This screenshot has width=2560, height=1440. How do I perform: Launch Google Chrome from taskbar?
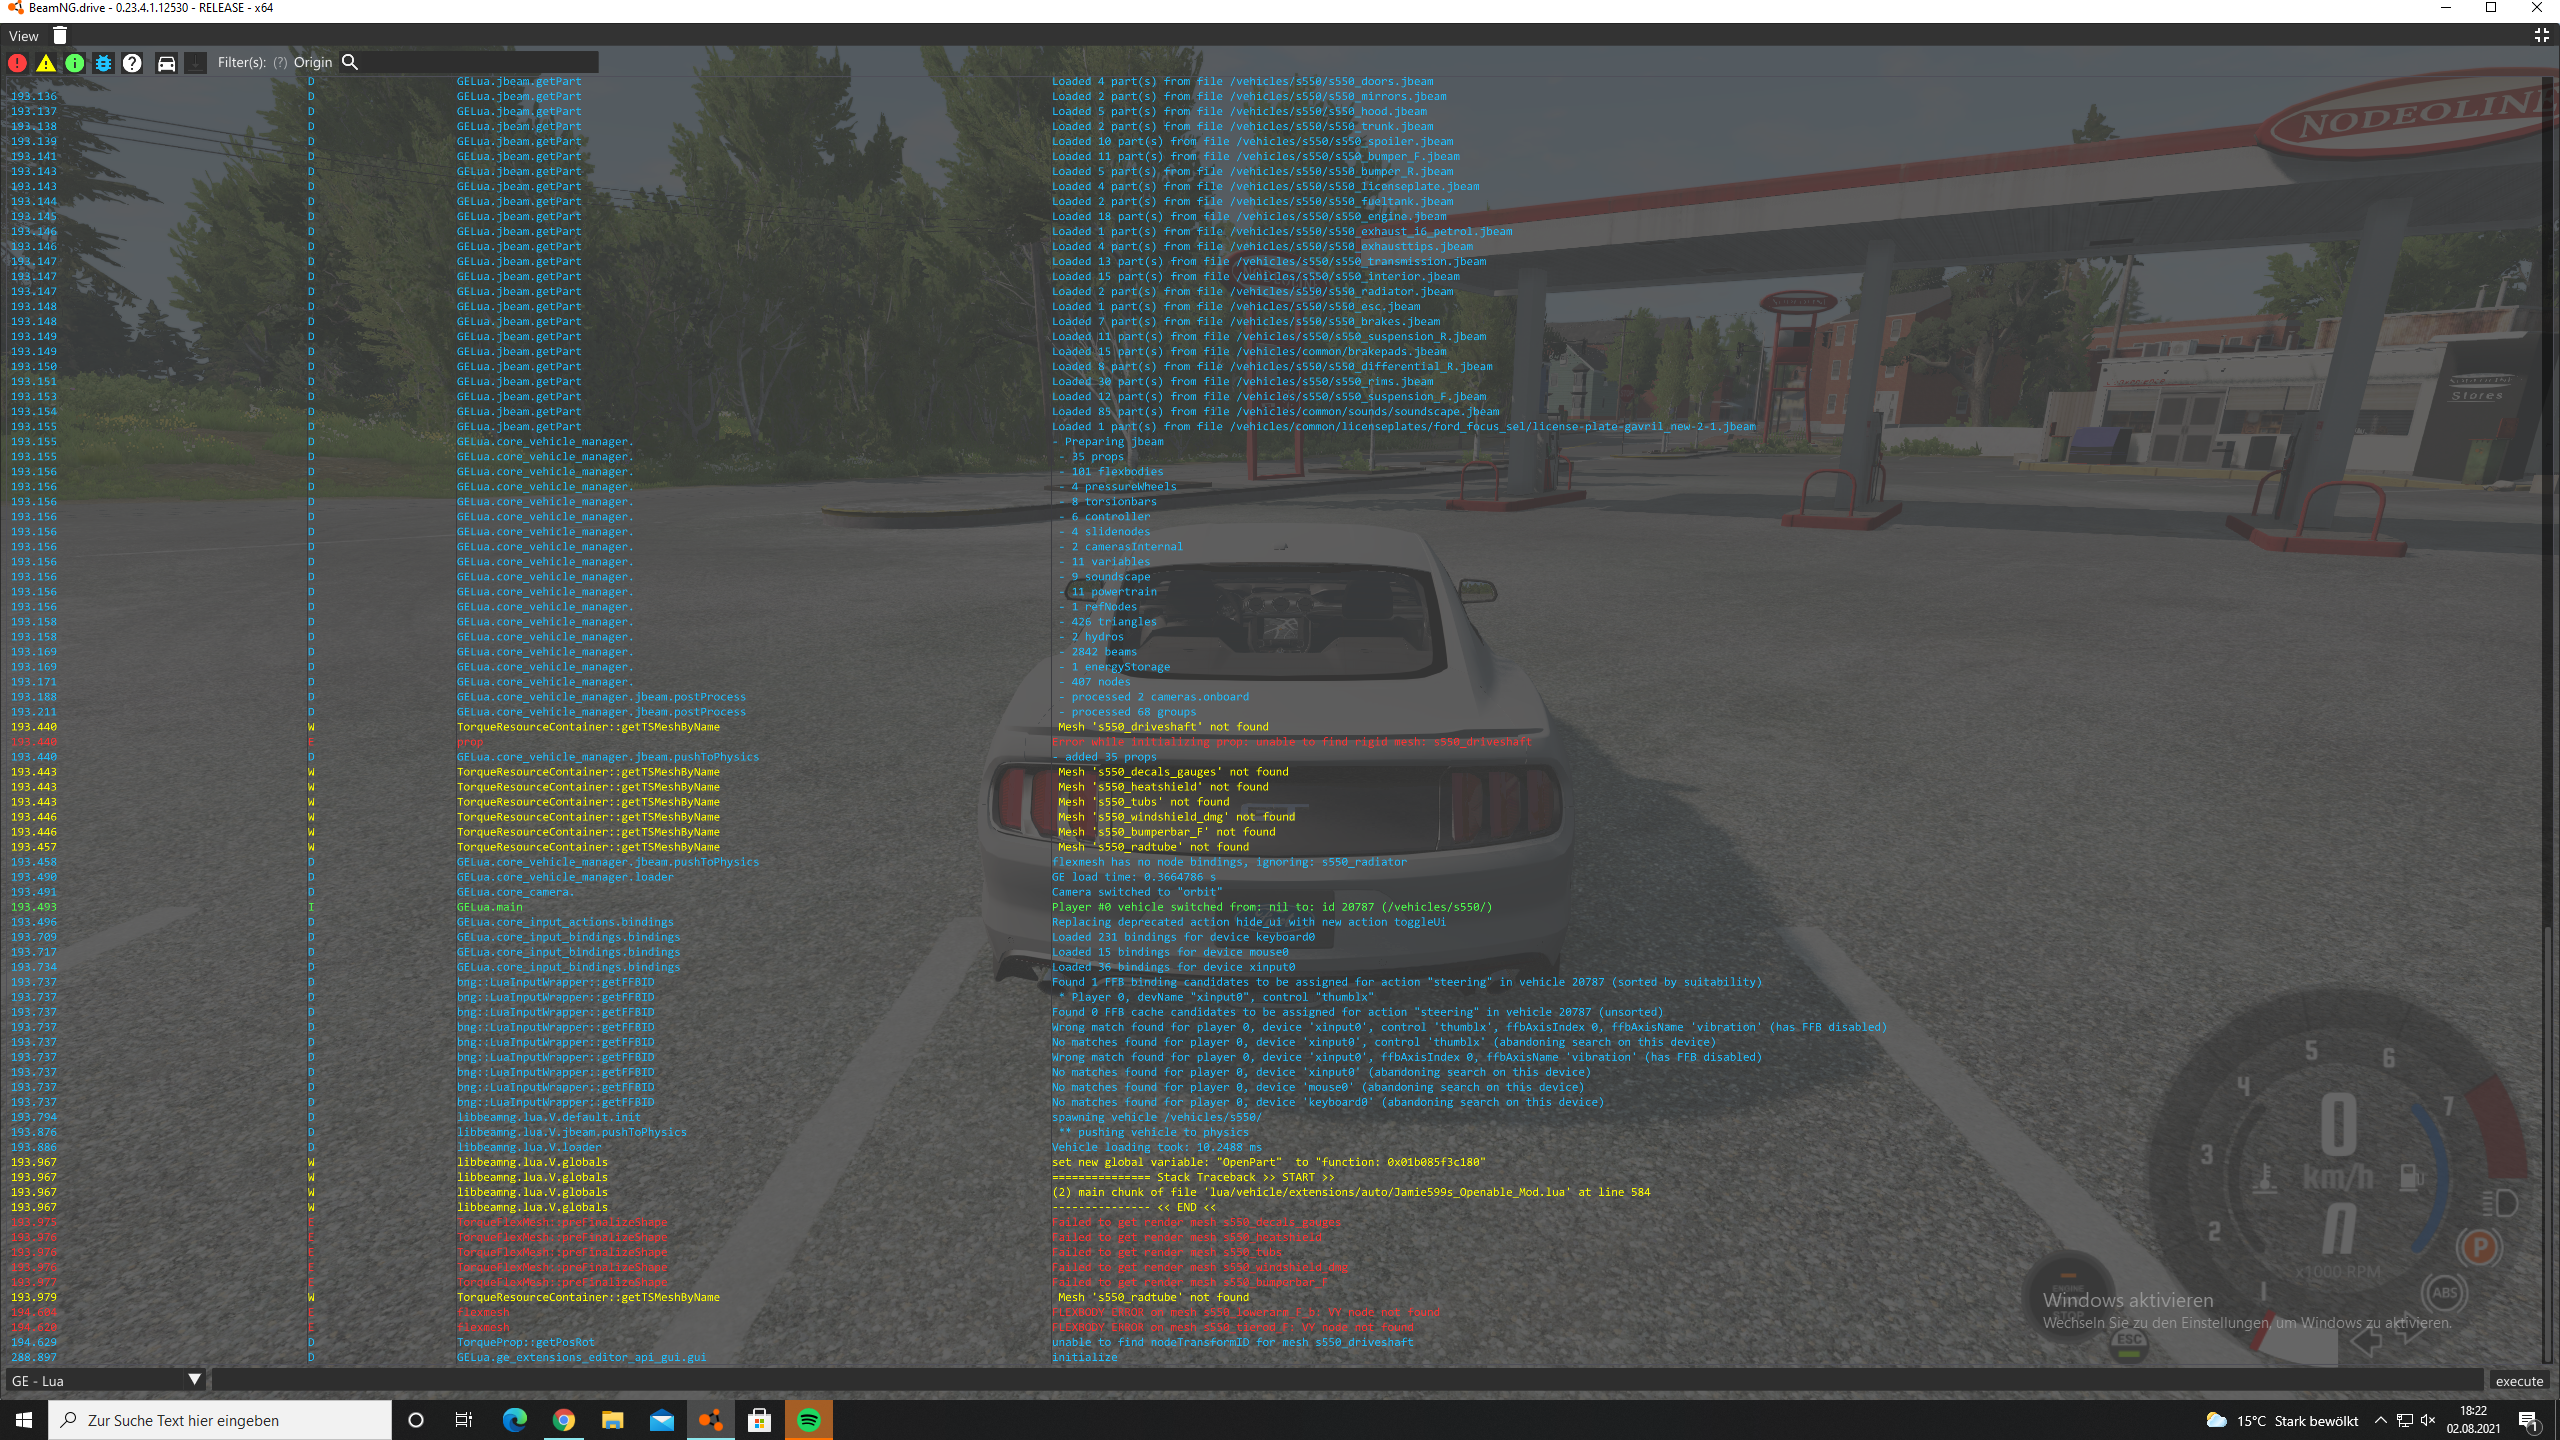pos(563,1420)
